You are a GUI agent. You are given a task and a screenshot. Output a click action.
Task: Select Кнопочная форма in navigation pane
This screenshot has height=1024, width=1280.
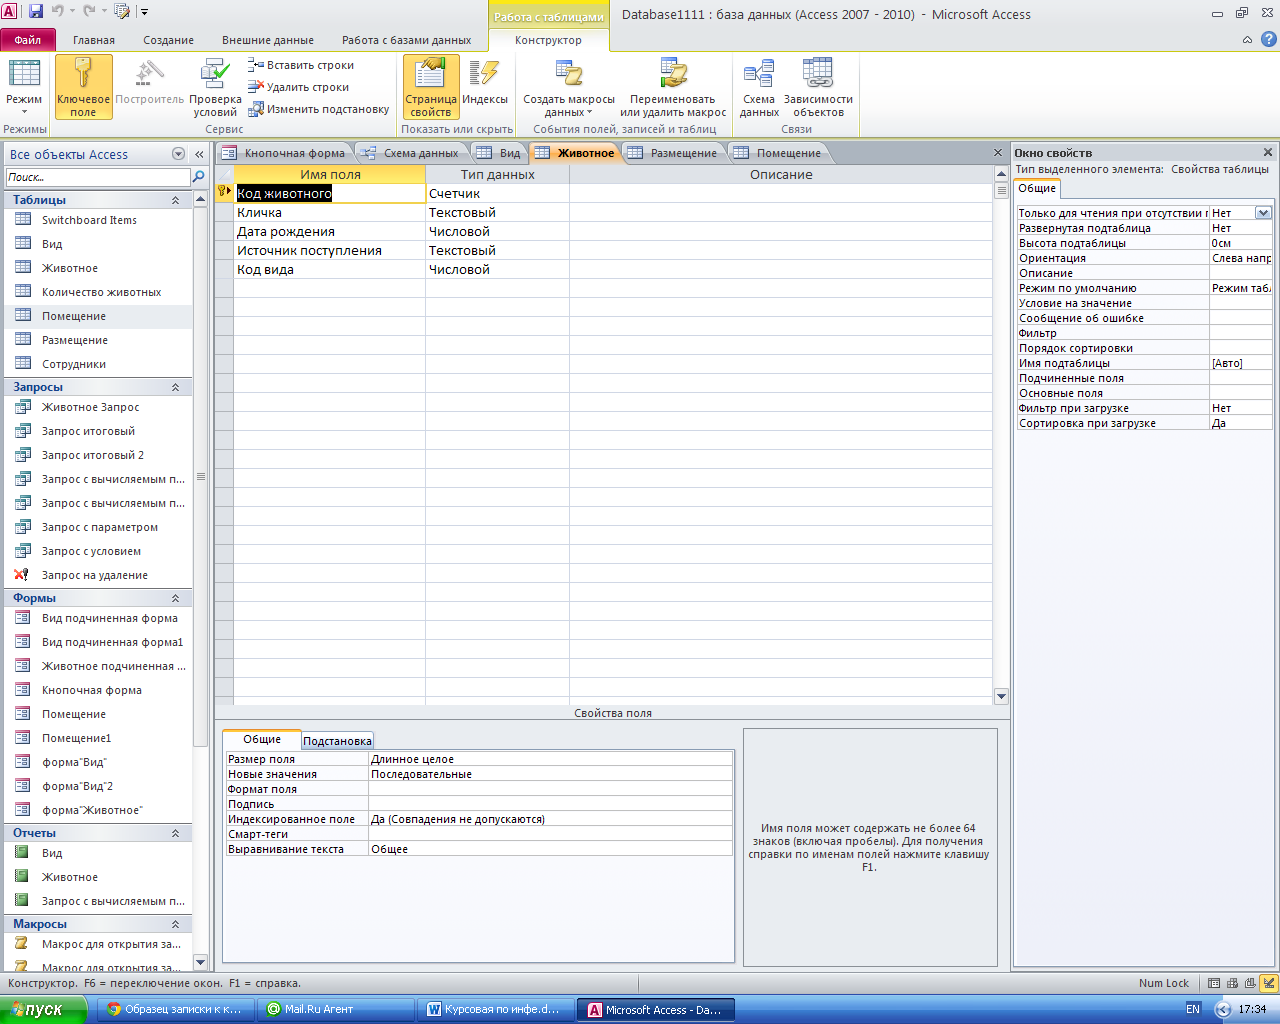pyautogui.click(x=97, y=690)
